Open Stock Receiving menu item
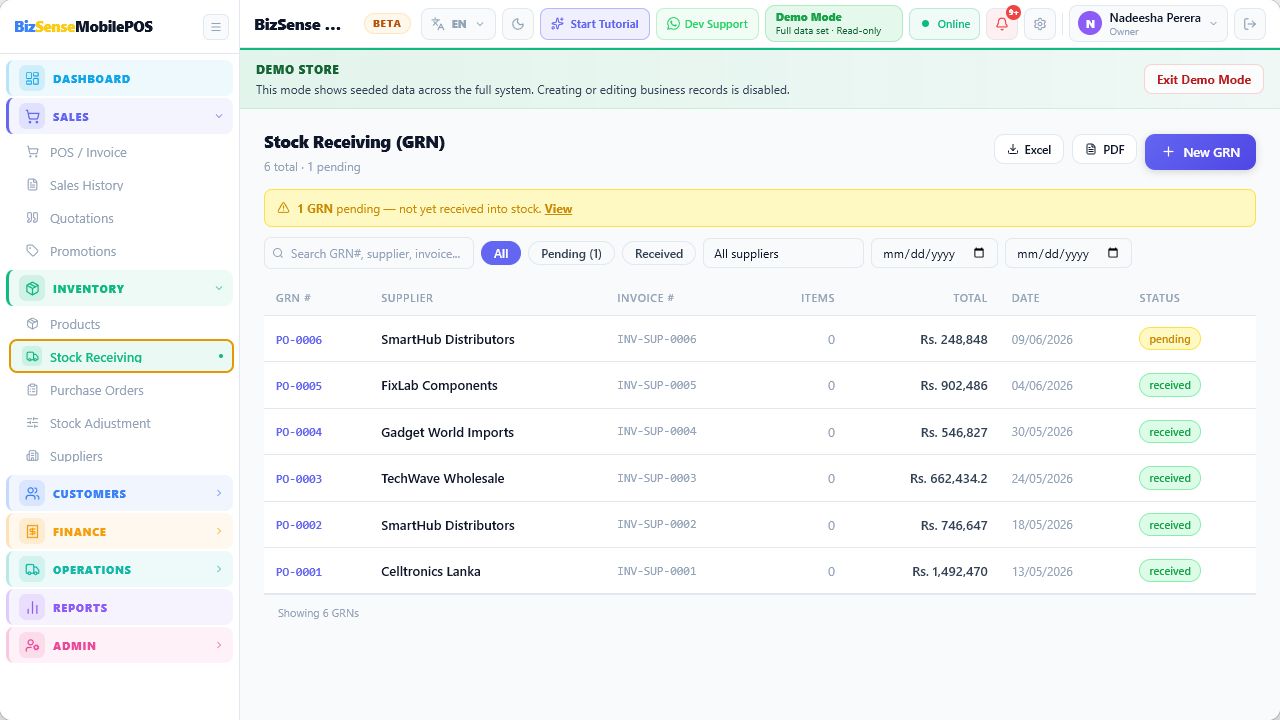The height and width of the screenshot is (720, 1280). [121, 357]
